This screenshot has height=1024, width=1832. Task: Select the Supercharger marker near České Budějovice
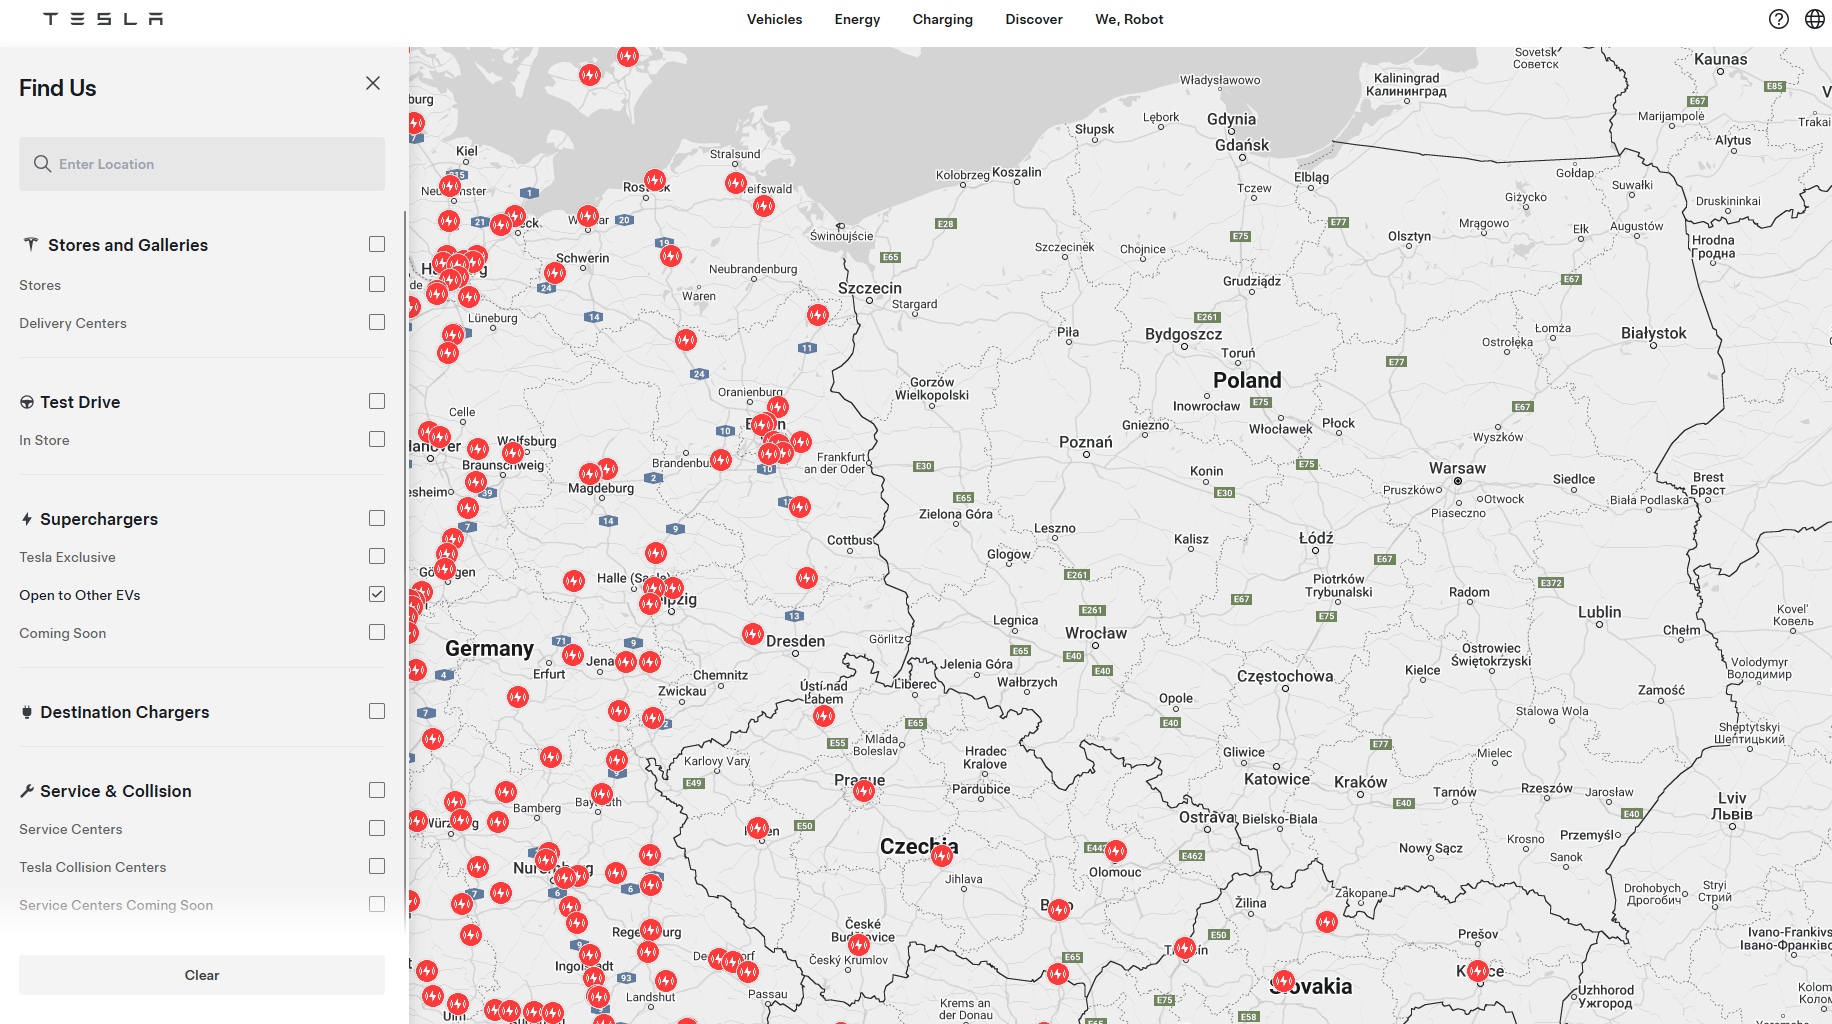click(x=859, y=944)
